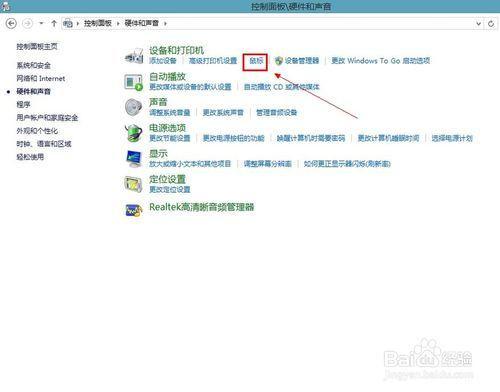The height and width of the screenshot is (392, 500).
Task: Go back with the back arrow
Action: [x=11, y=23]
